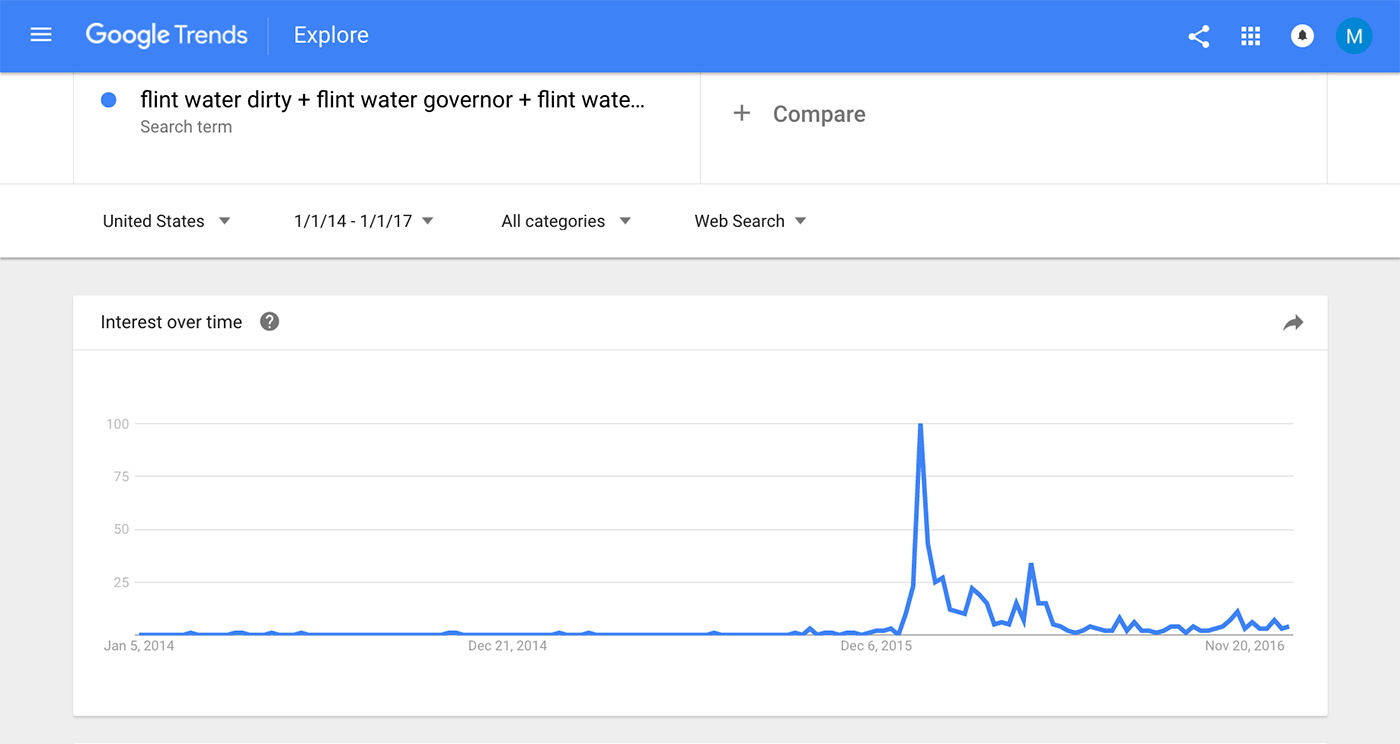
Task: Click the Interest over time title
Action: [171, 322]
